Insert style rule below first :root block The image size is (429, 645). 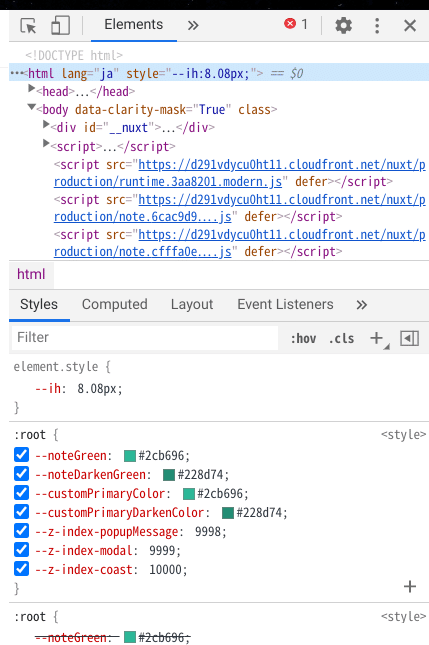pyautogui.click(x=410, y=586)
